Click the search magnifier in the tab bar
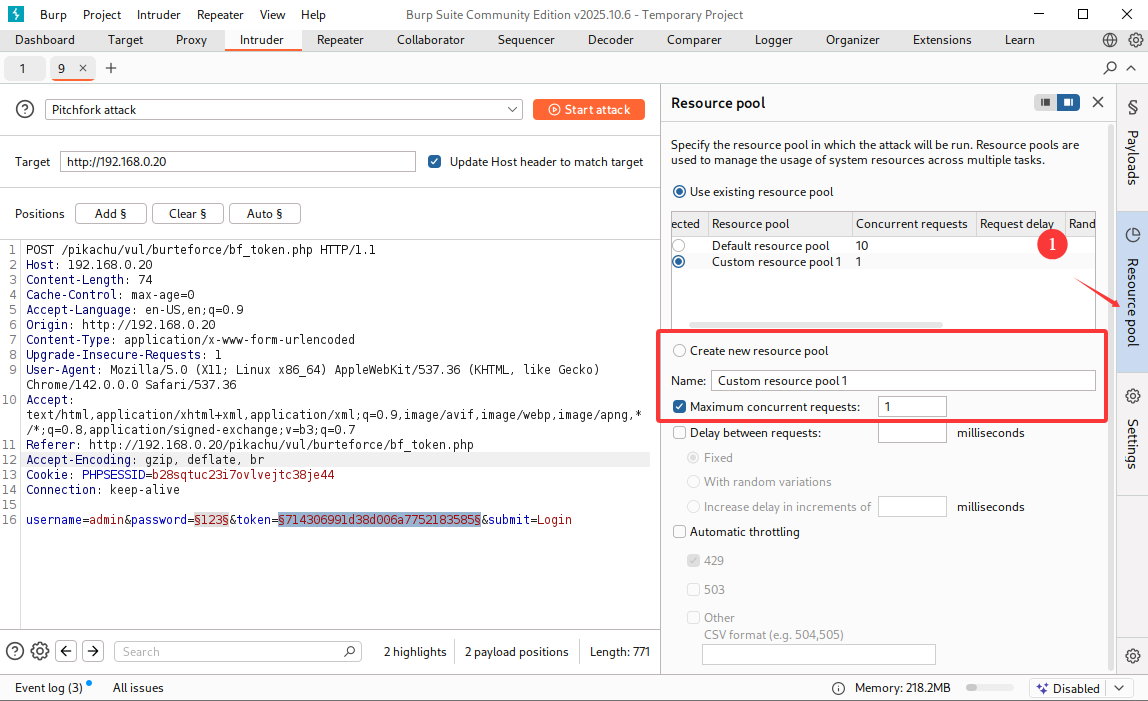This screenshot has height=701, width=1148. tap(1110, 68)
